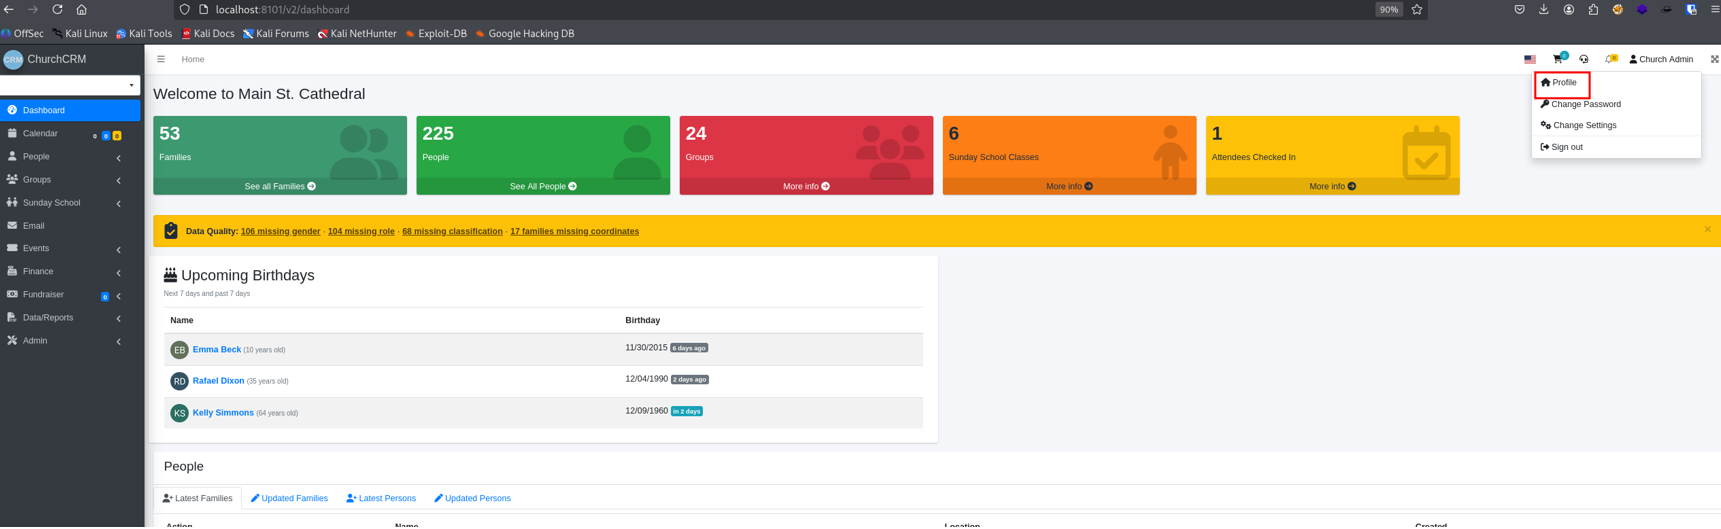The height and width of the screenshot is (529, 1721).
Task: Select Dashboard in the sidebar
Action: [70, 110]
